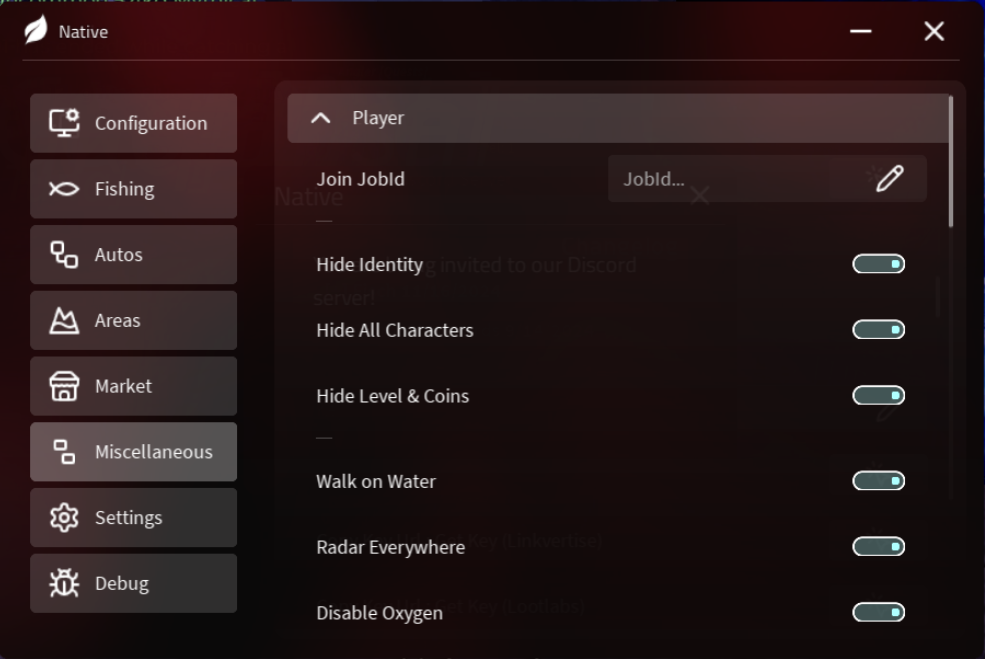Click the Hide Level & Coins label
985x659 pixels.
point(393,396)
